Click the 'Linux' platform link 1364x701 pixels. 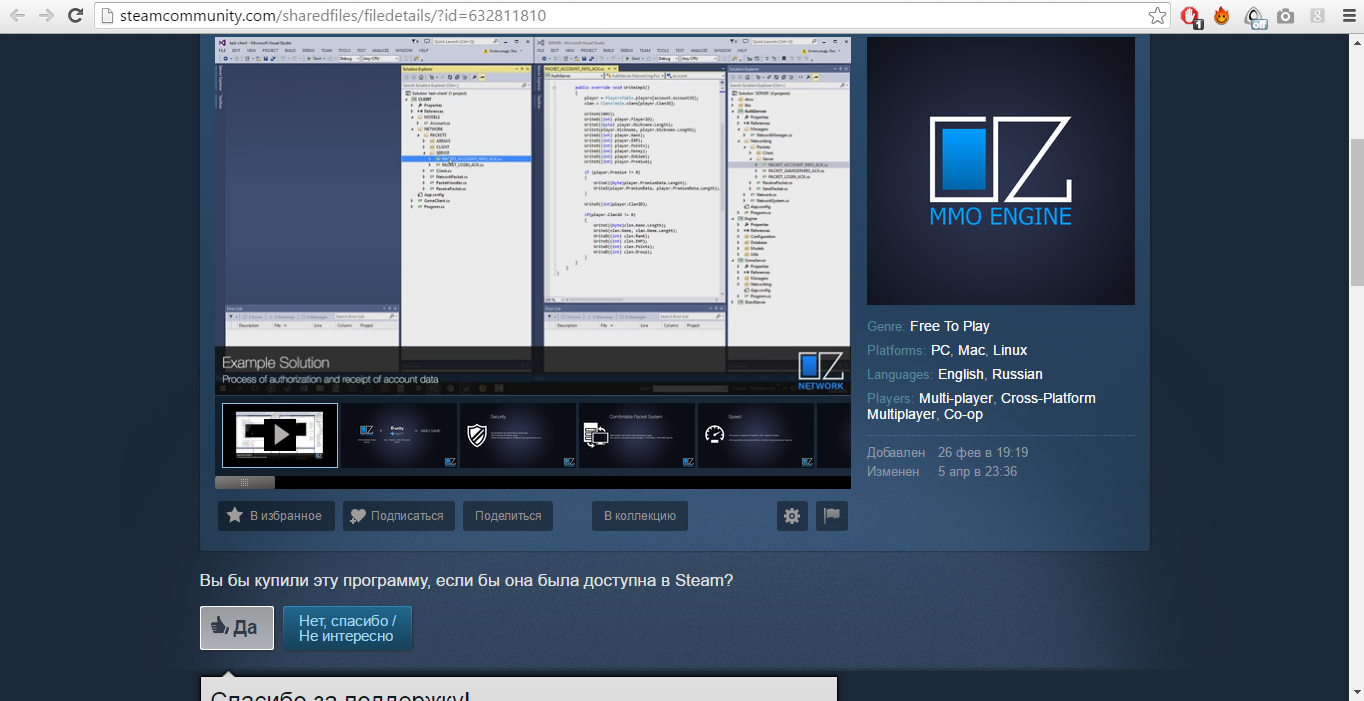coord(1010,350)
